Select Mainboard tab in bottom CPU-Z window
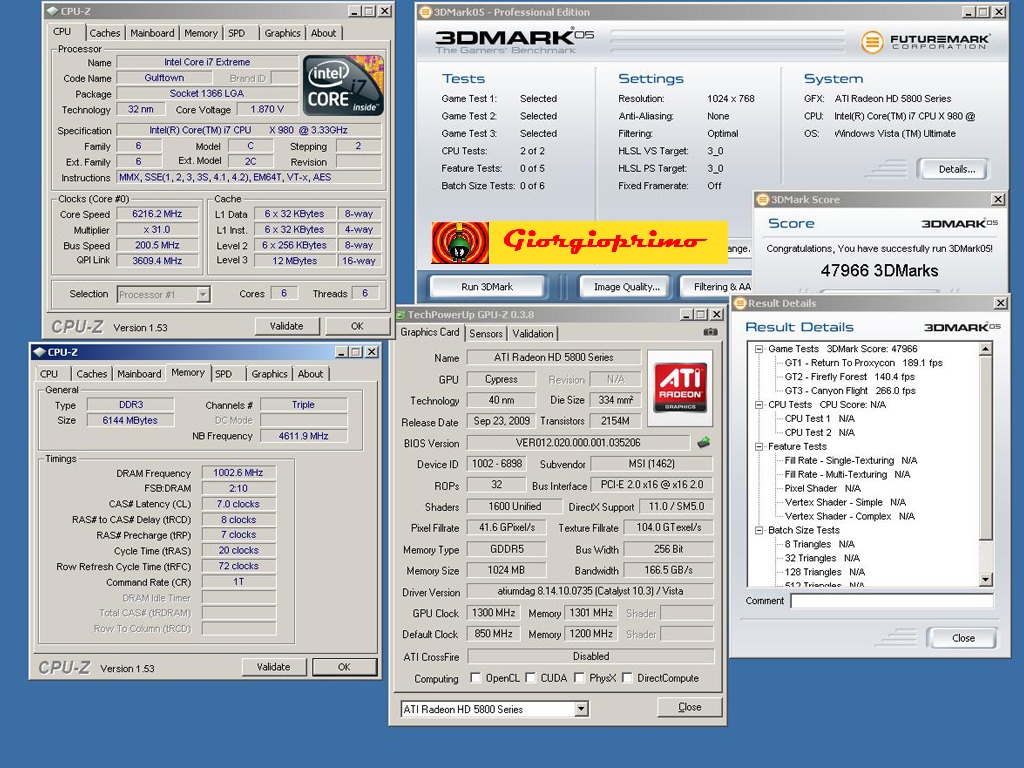The width and height of the screenshot is (1024, 768). (x=139, y=374)
